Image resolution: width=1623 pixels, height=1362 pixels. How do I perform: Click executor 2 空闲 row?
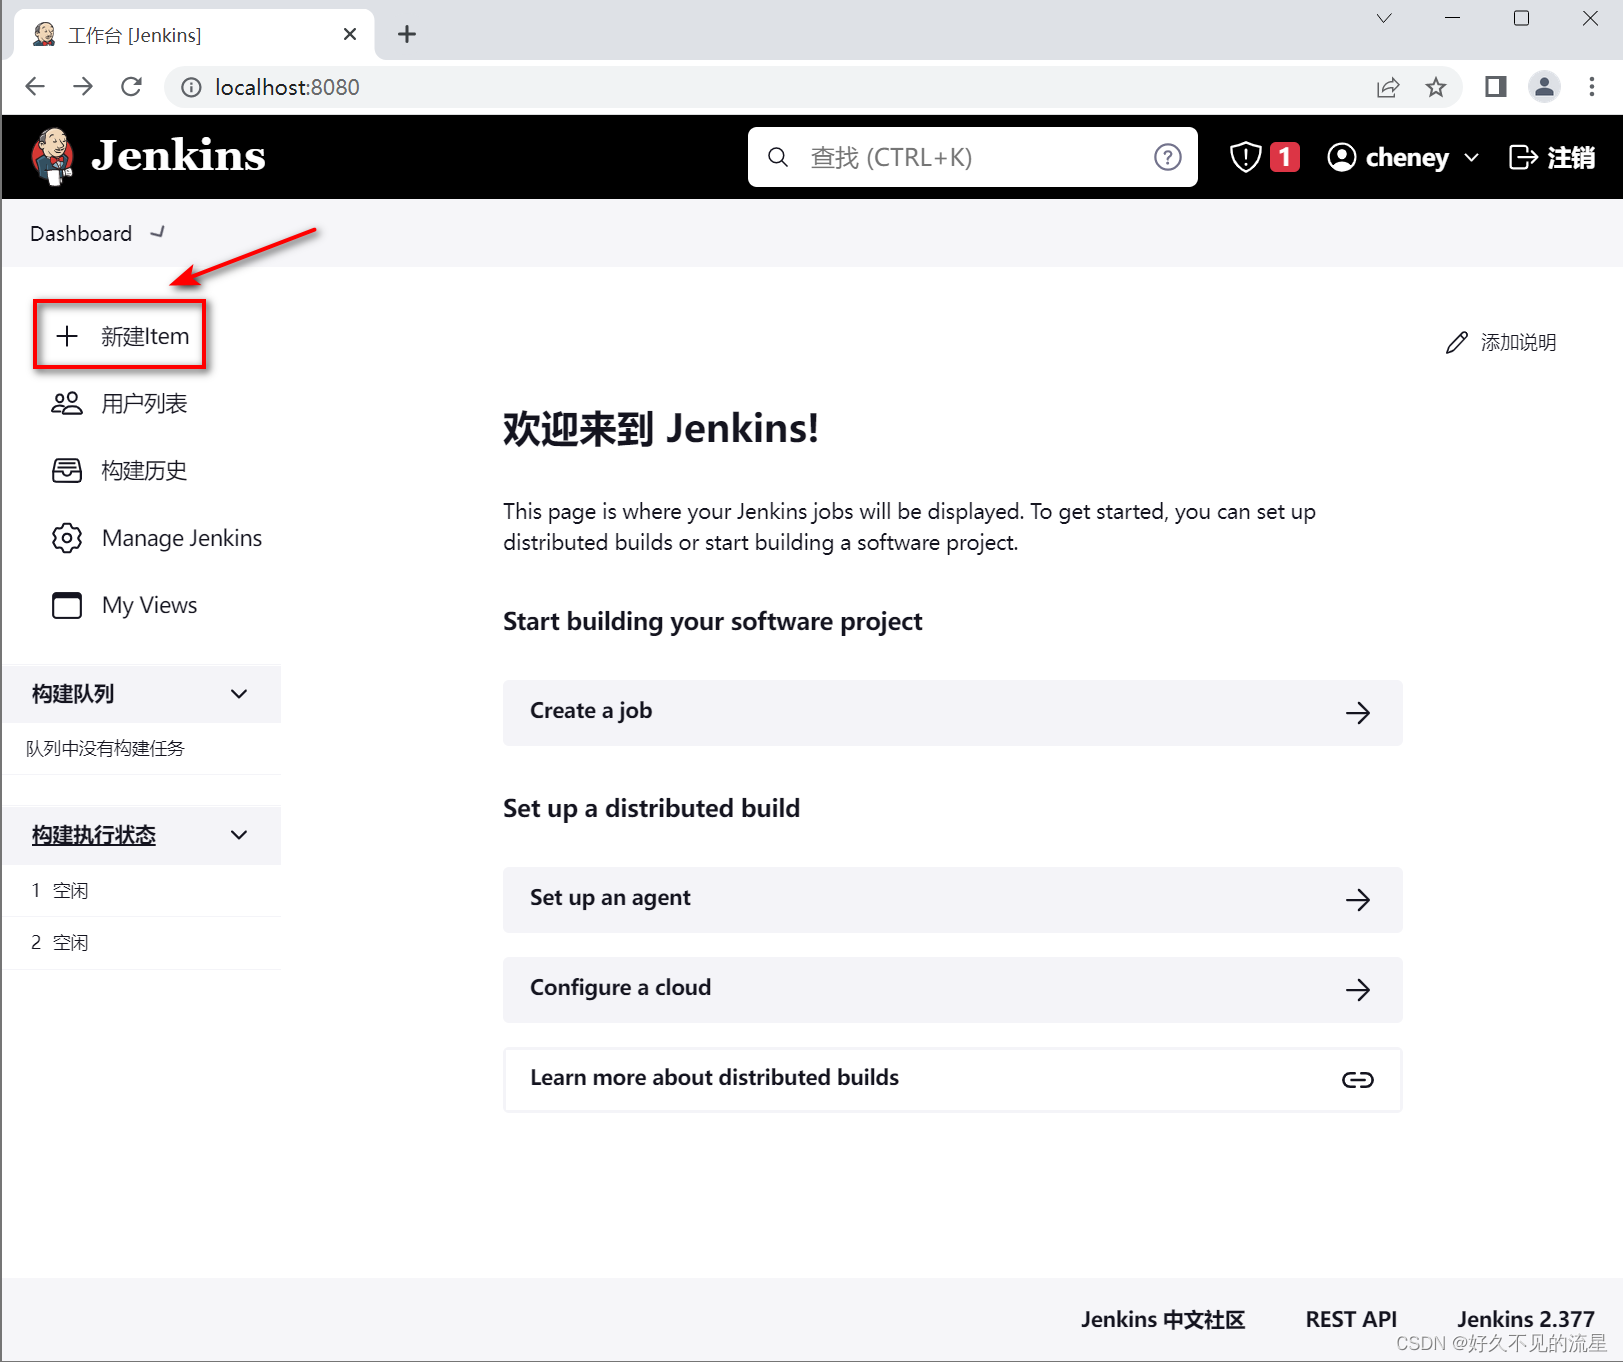point(142,943)
